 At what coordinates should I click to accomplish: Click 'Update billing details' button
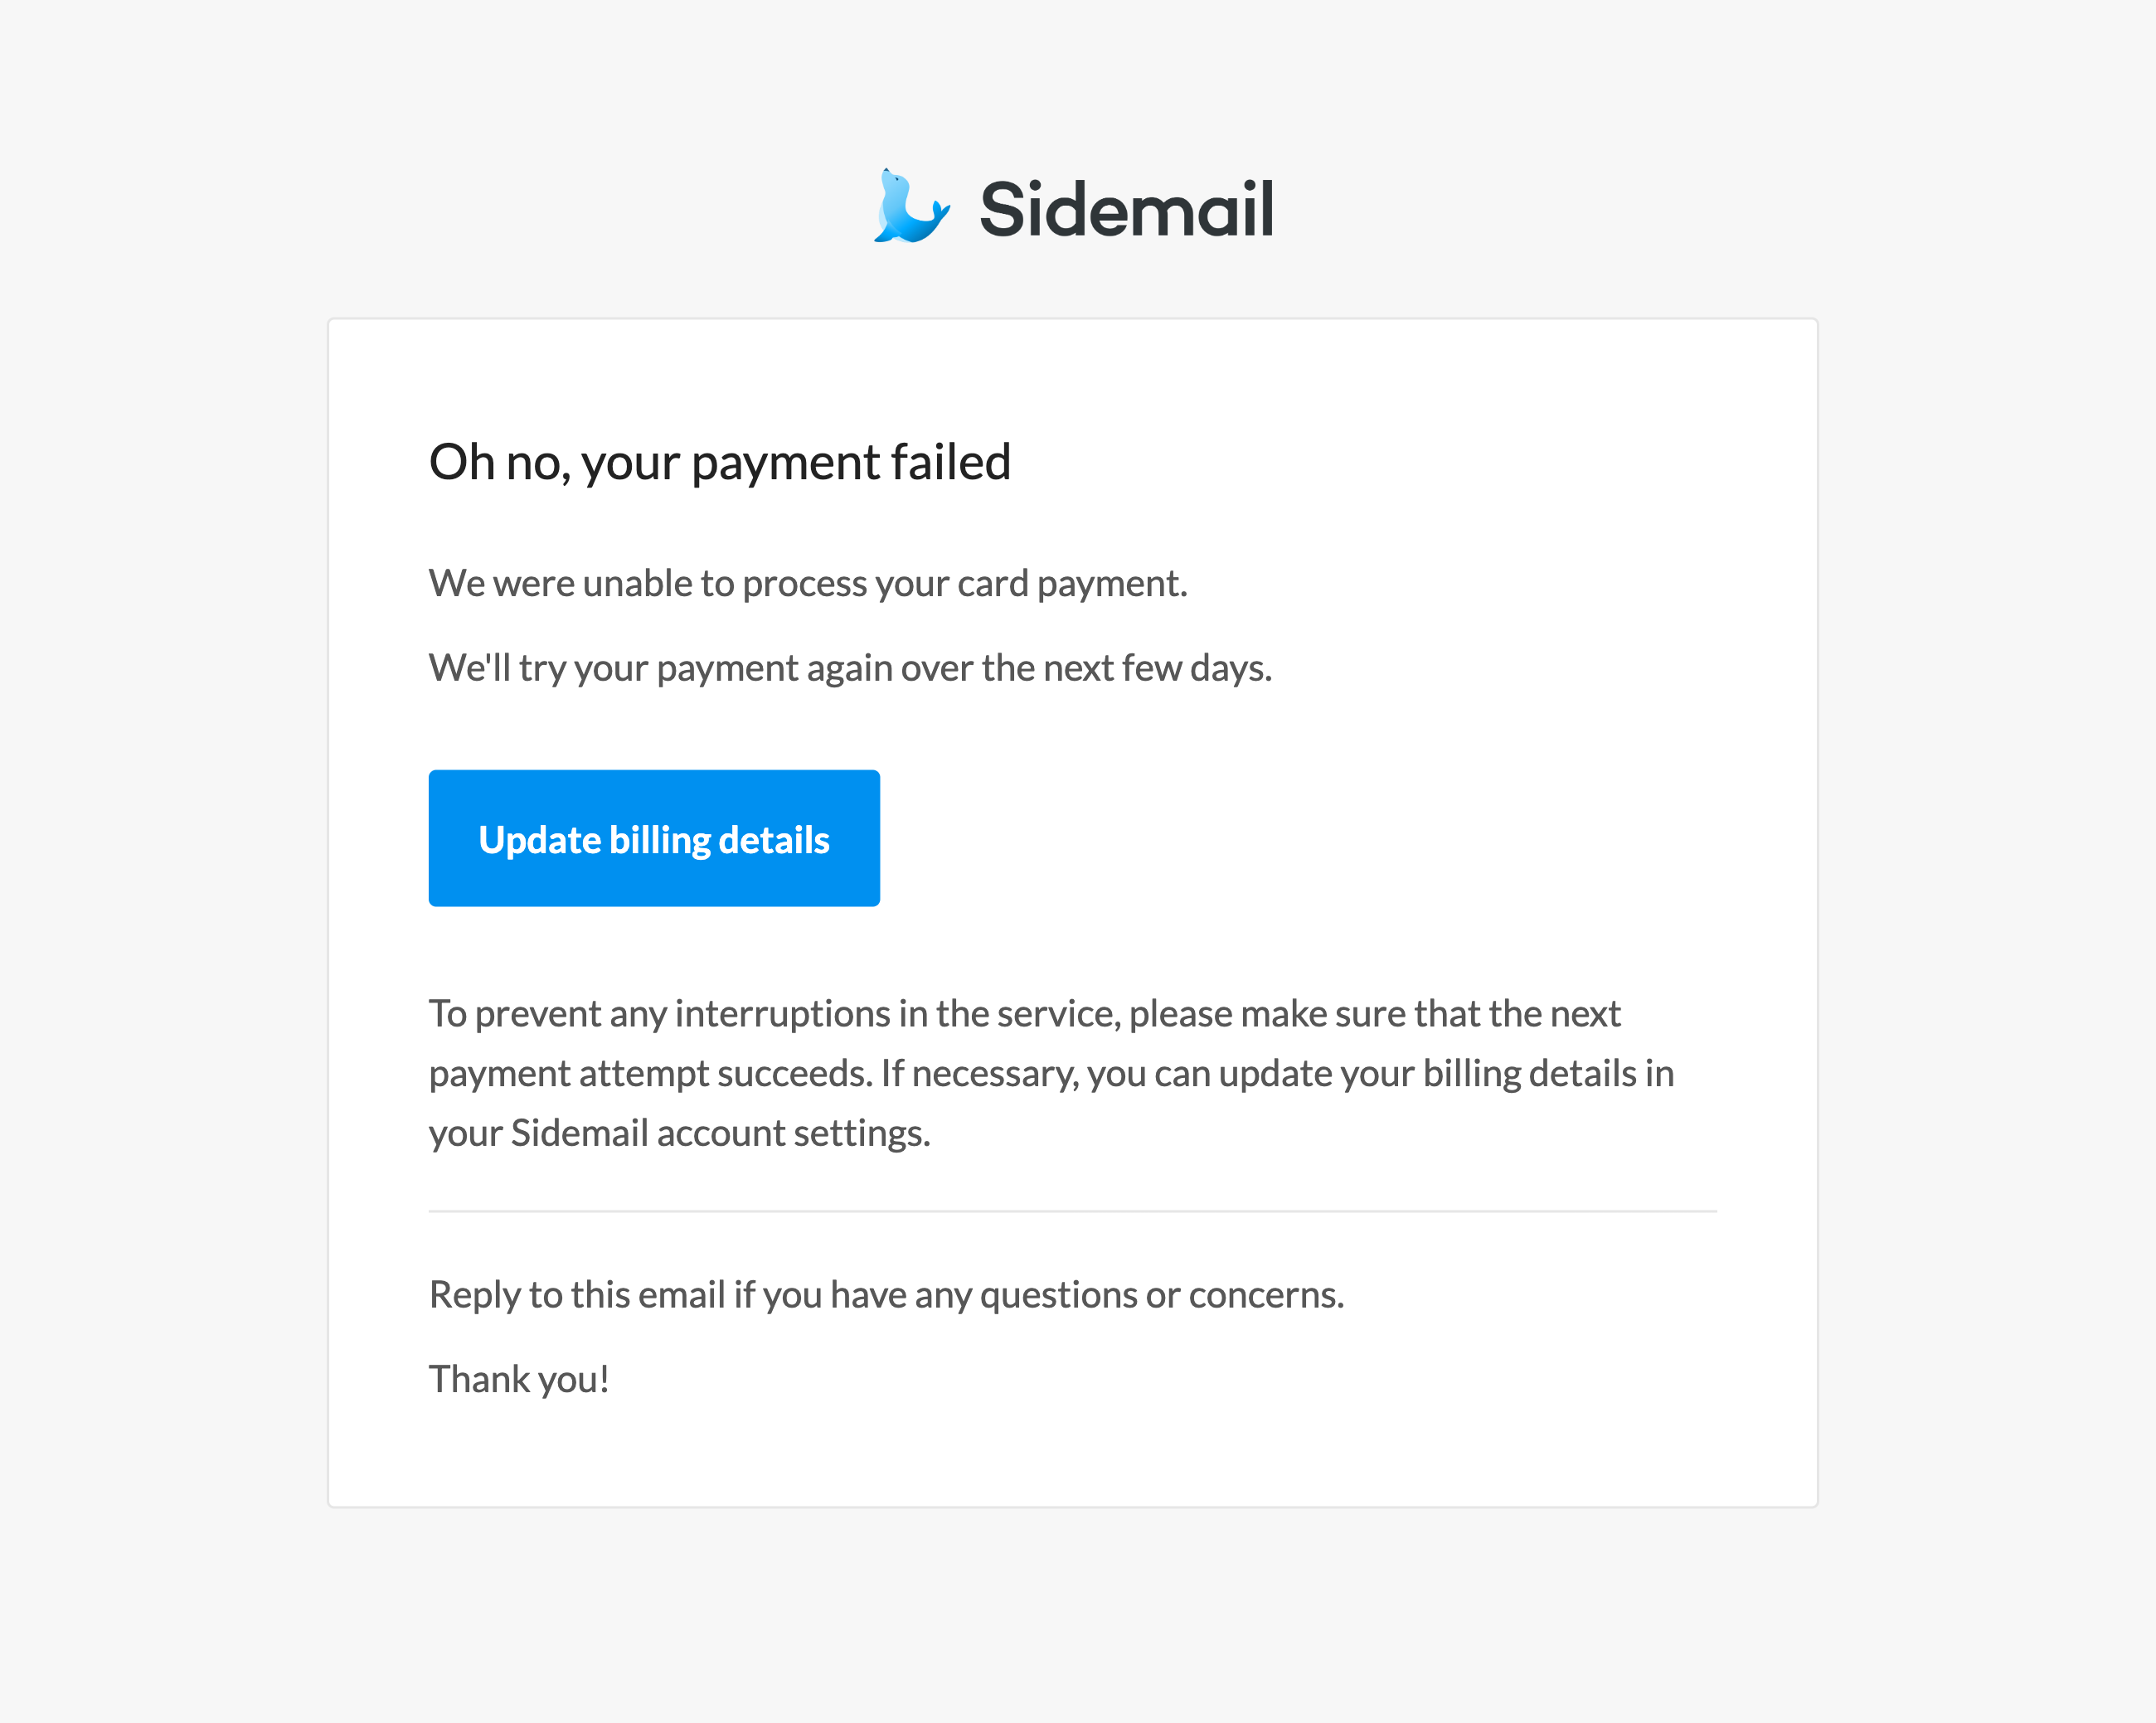pyautogui.click(x=654, y=837)
